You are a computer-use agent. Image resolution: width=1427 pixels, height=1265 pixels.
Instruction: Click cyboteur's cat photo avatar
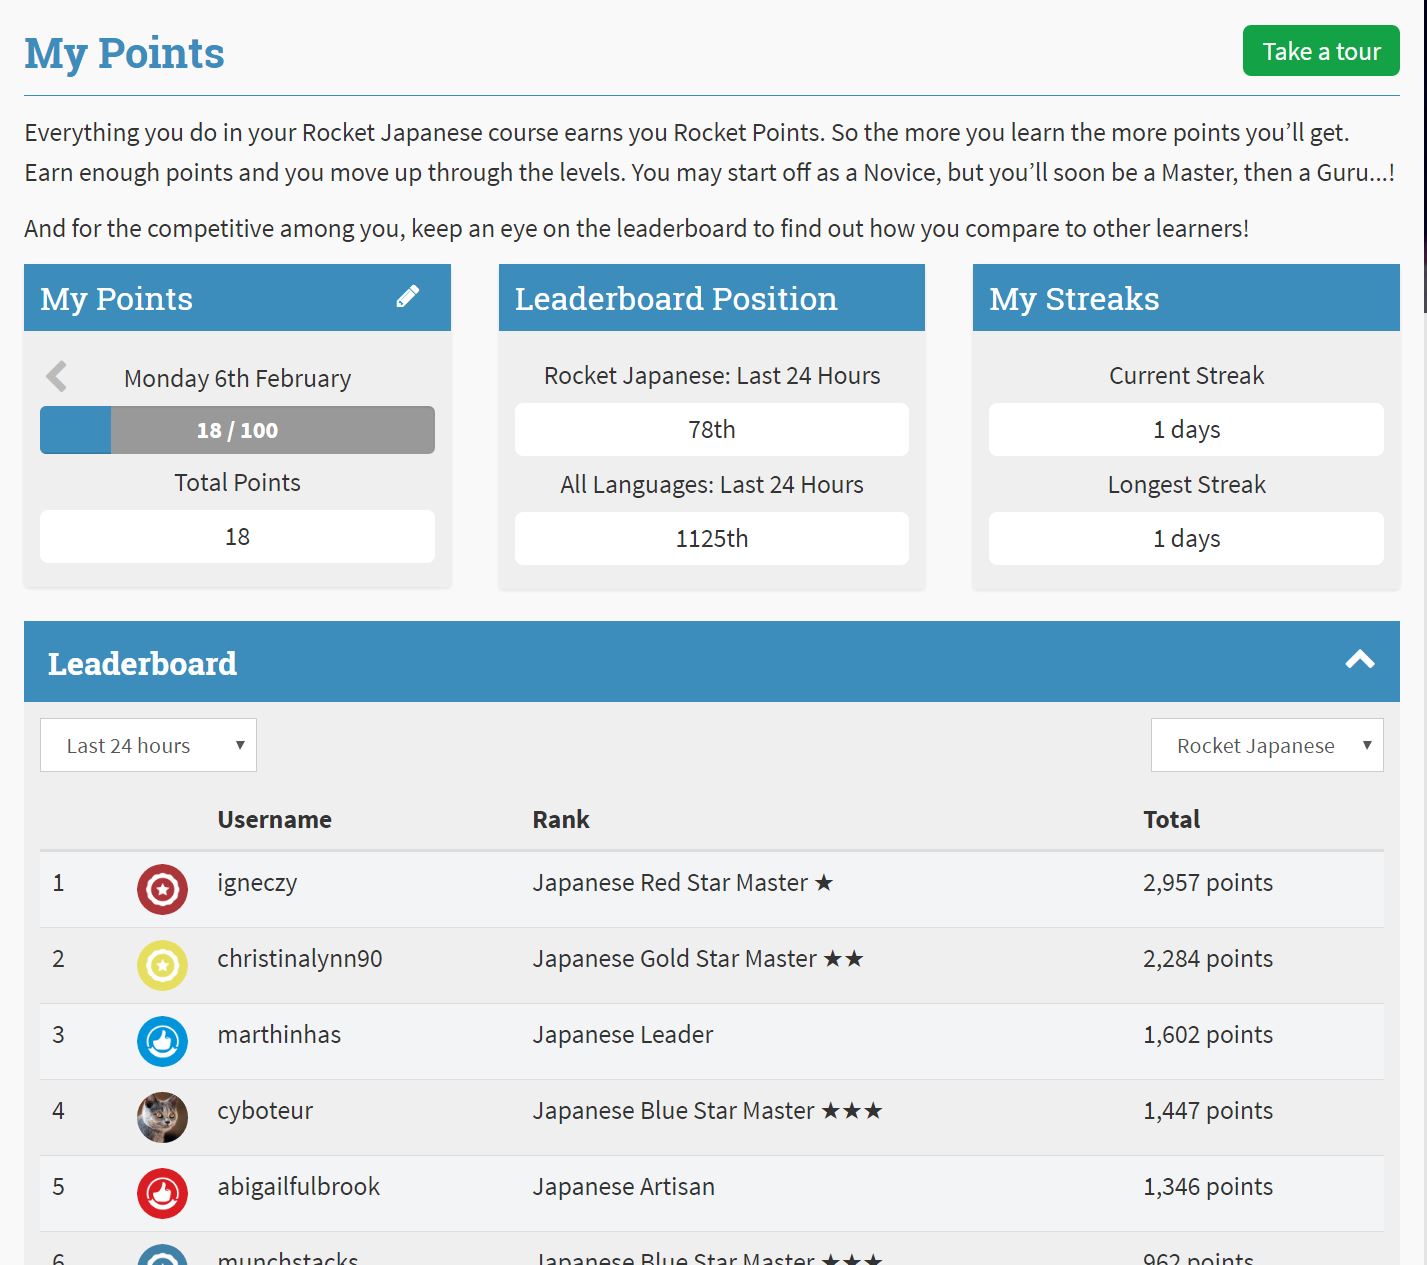coord(162,1117)
